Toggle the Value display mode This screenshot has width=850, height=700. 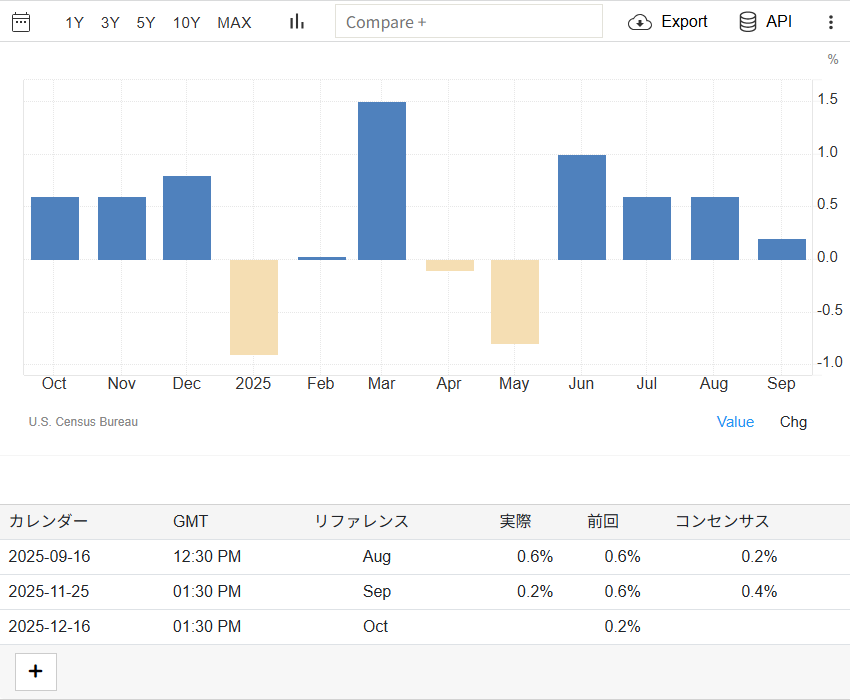735,422
